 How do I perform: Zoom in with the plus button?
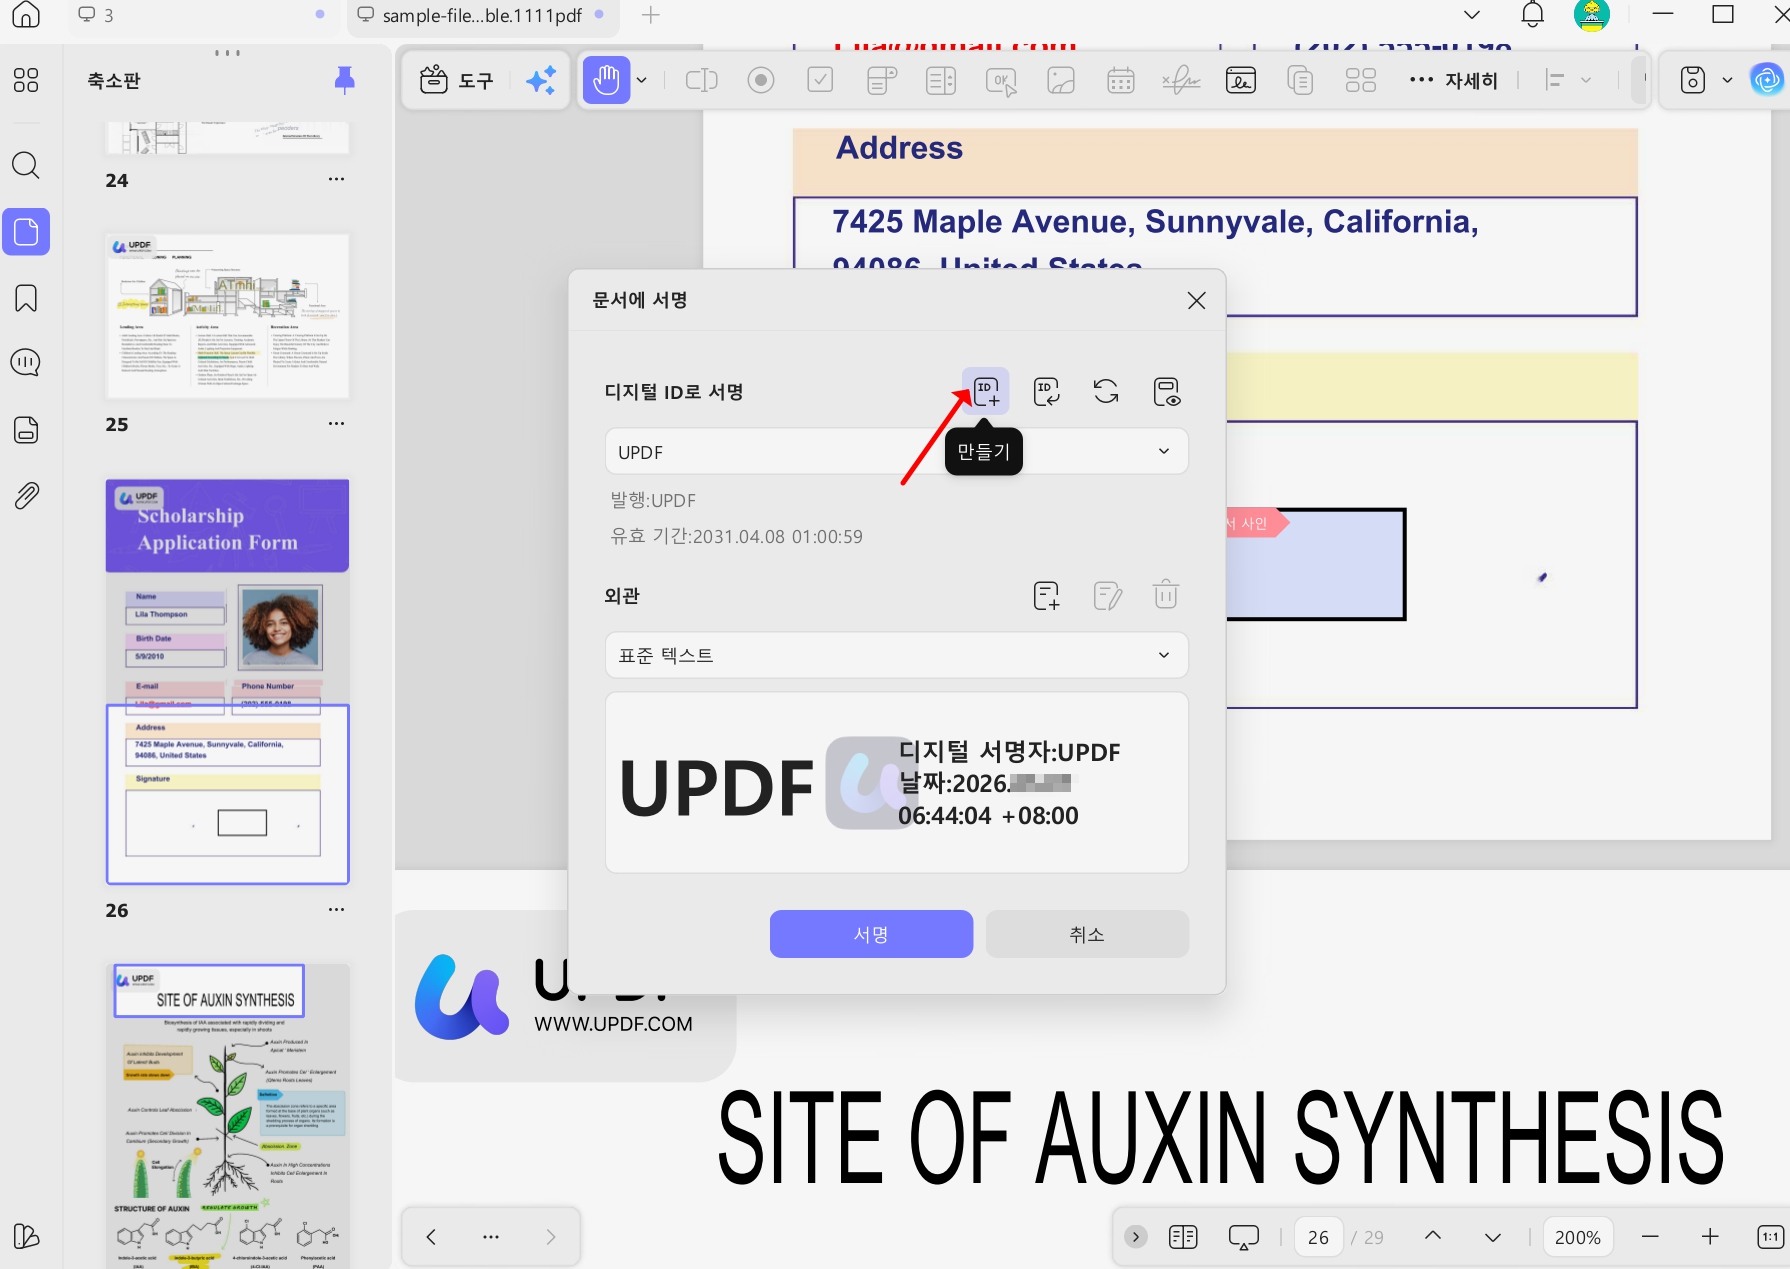1710,1237
